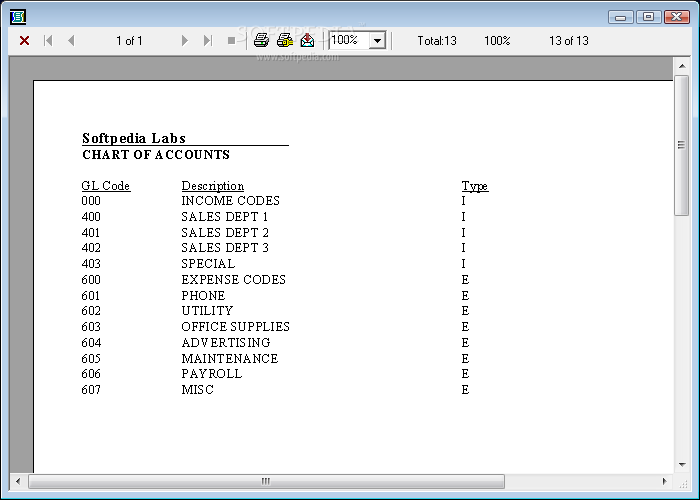The image size is (700, 500).
Task: Click the vertical scrollbar thumb
Action: point(682,146)
